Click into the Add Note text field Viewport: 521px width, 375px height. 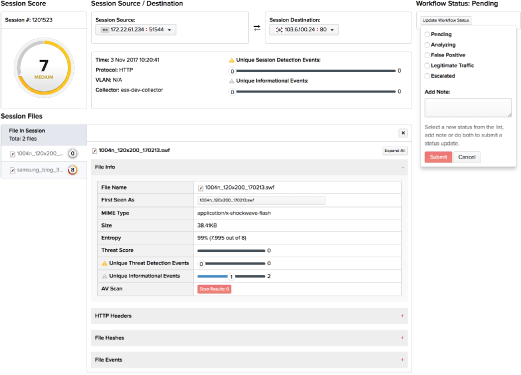click(x=468, y=107)
